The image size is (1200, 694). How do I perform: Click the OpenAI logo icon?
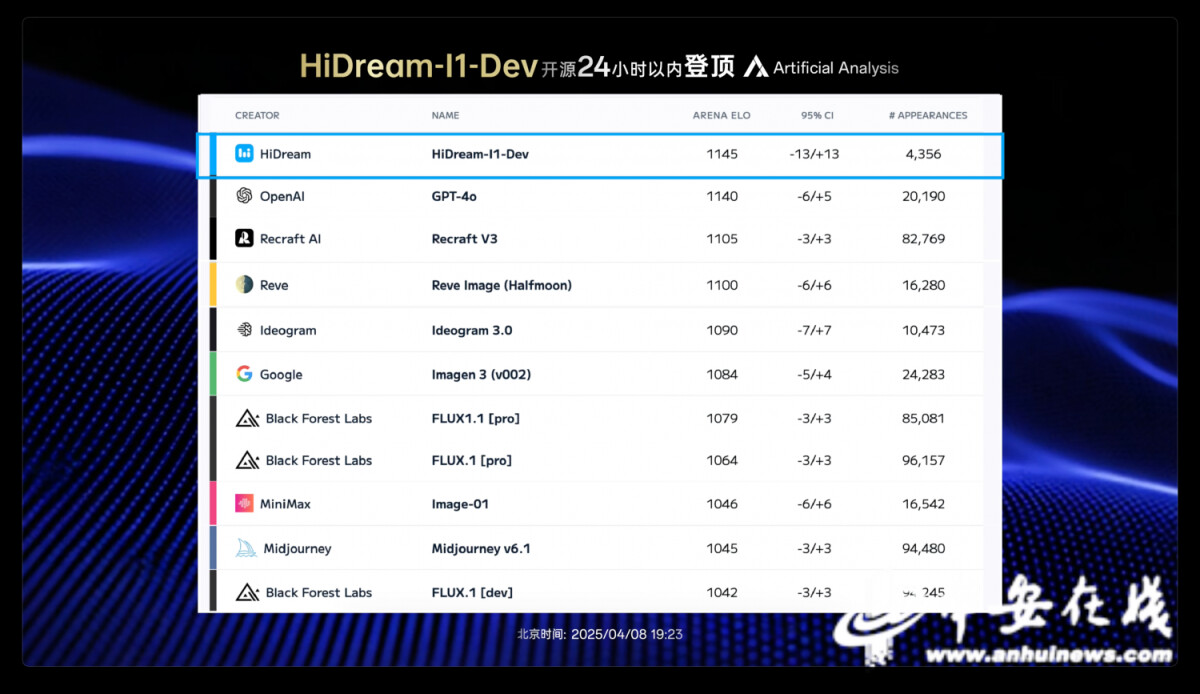[x=244, y=196]
